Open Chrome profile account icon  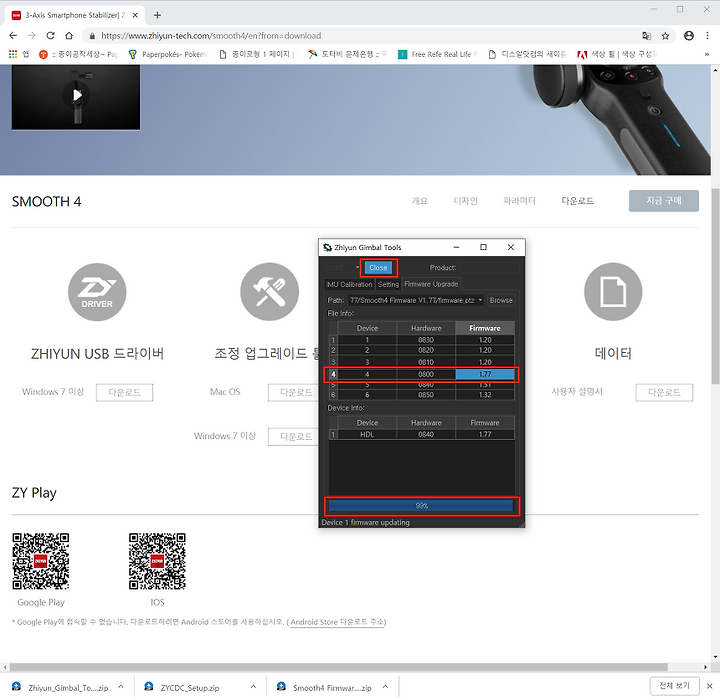click(x=688, y=35)
